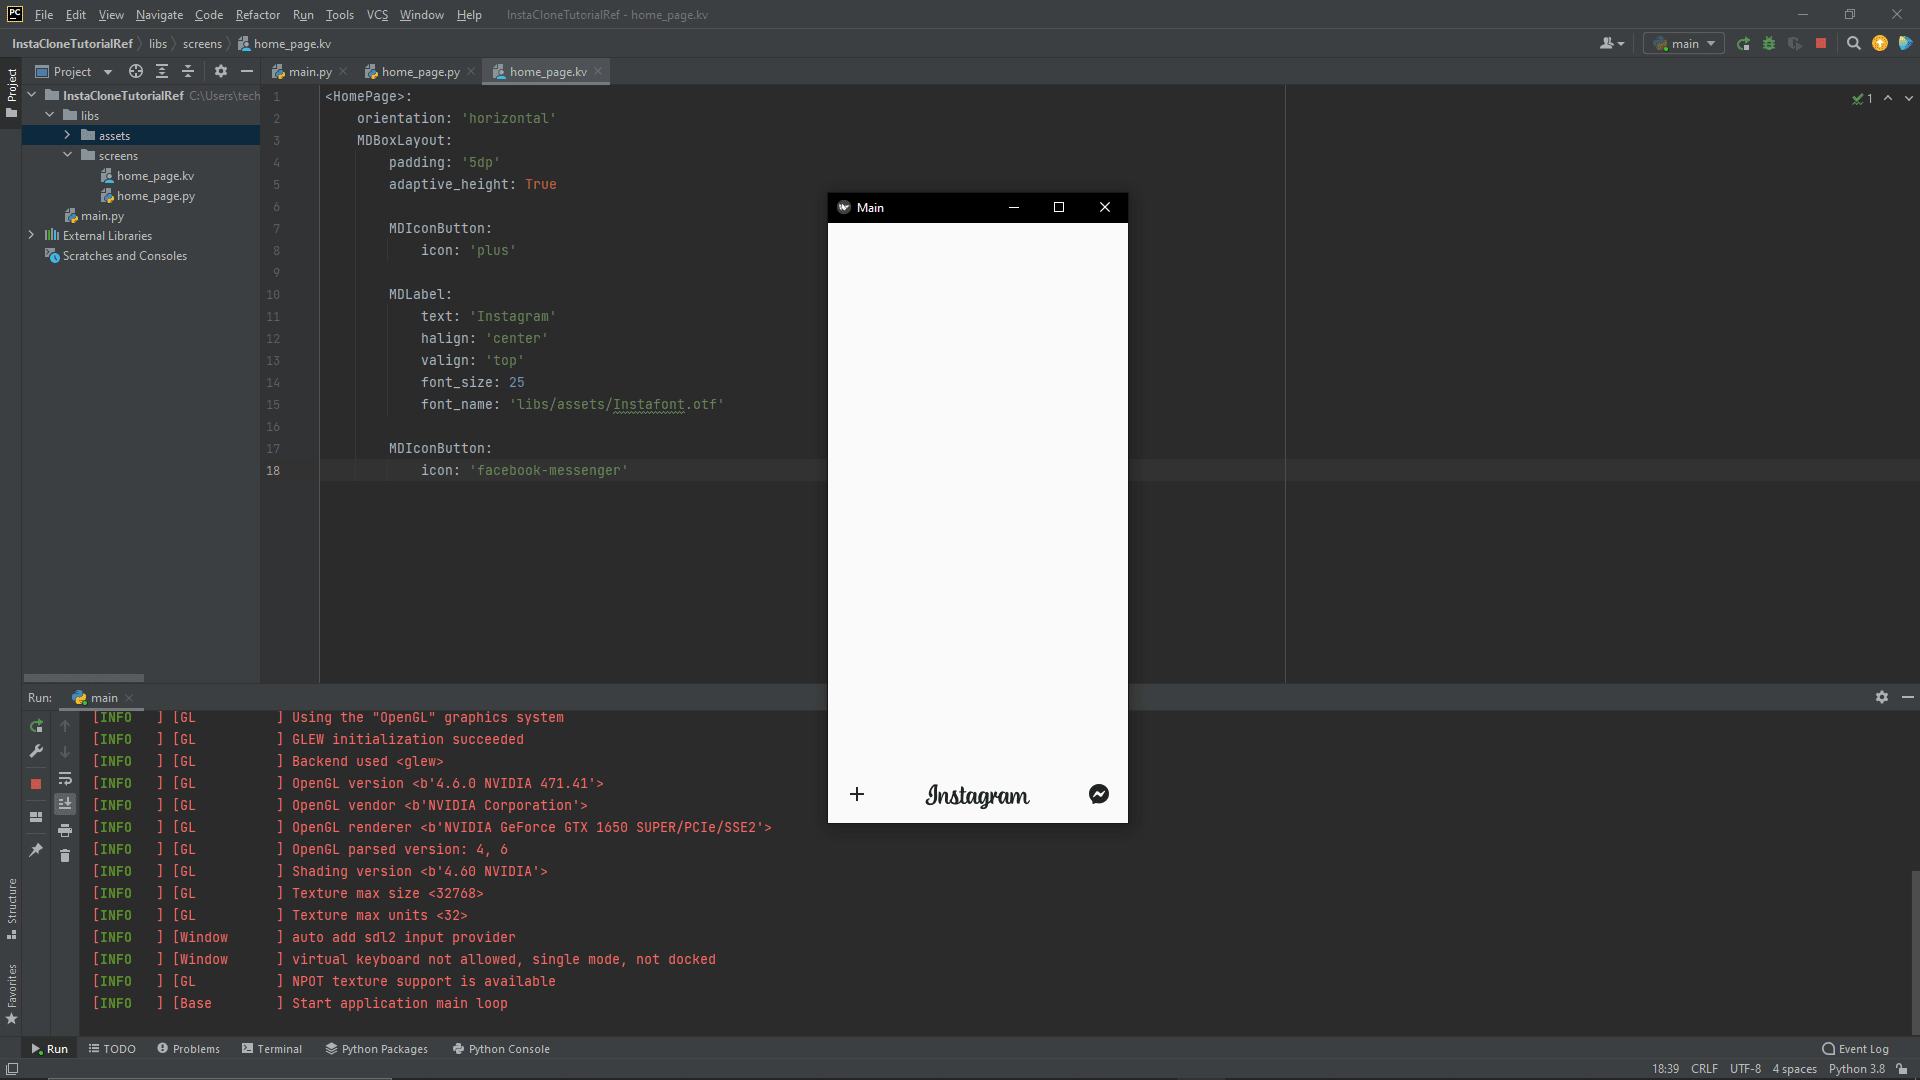Image resolution: width=1920 pixels, height=1080 pixels.
Task: Expand the External Libraries node
Action: (x=31, y=235)
